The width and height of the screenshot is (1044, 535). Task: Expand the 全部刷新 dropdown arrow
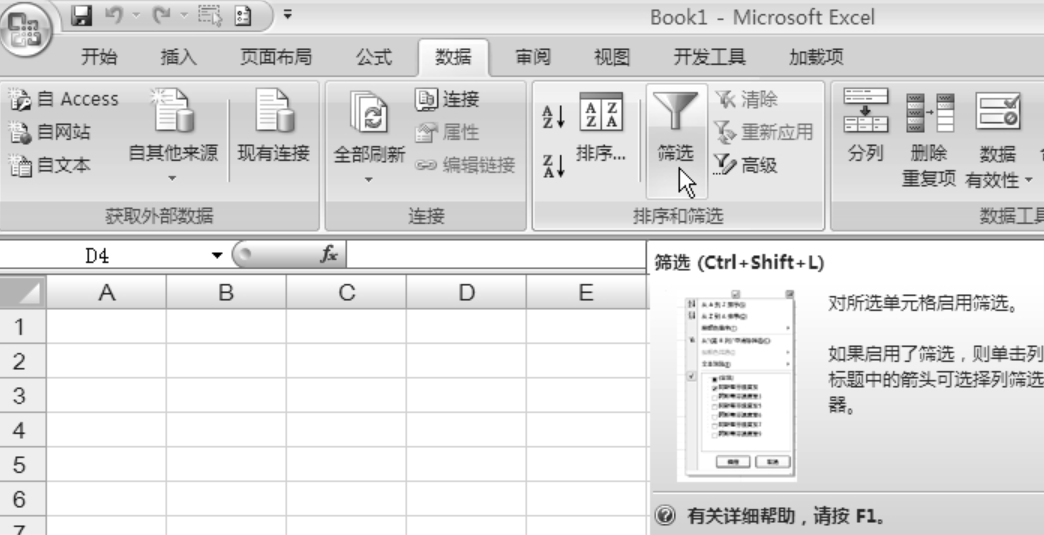click(369, 179)
